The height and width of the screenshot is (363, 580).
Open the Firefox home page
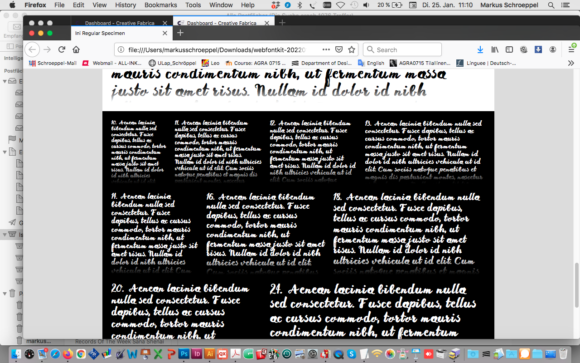click(x=76, y=50)
